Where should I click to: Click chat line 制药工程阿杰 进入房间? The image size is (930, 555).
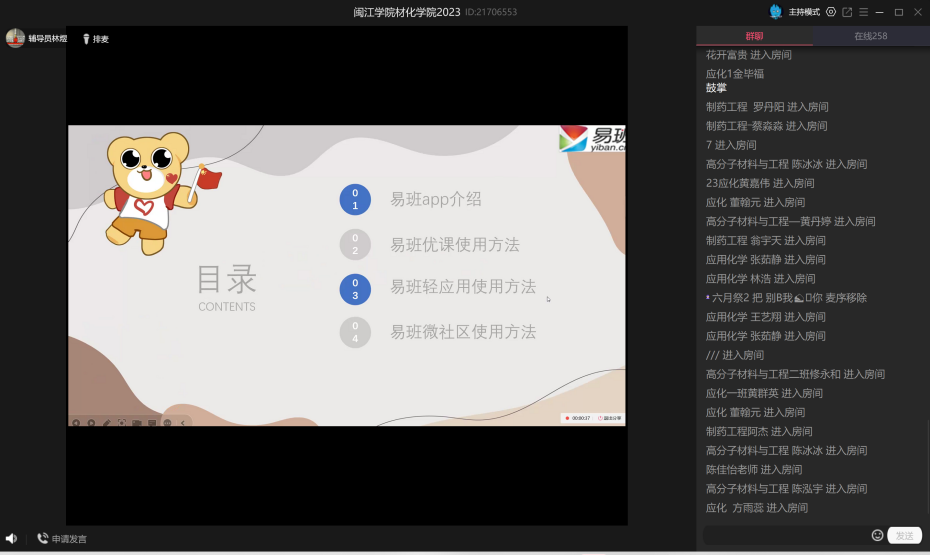[x=759, y=432]
